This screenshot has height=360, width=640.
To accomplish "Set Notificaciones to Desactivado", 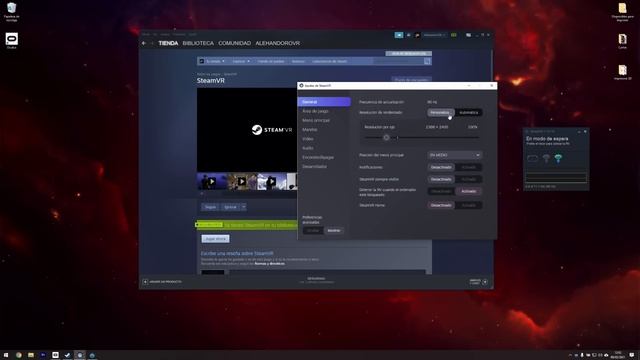I will click(x=441, y=167).
